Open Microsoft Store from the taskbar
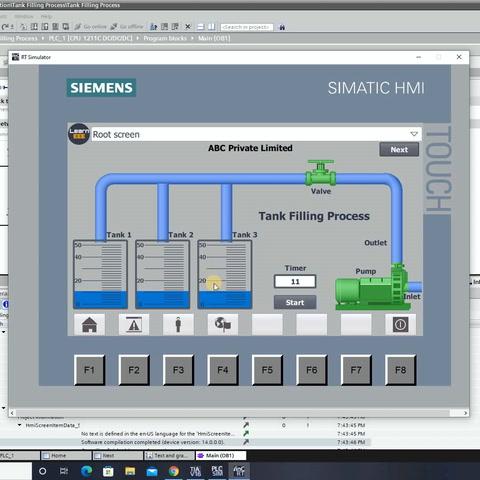Screen dimensions: 480x480 (108, 471)
